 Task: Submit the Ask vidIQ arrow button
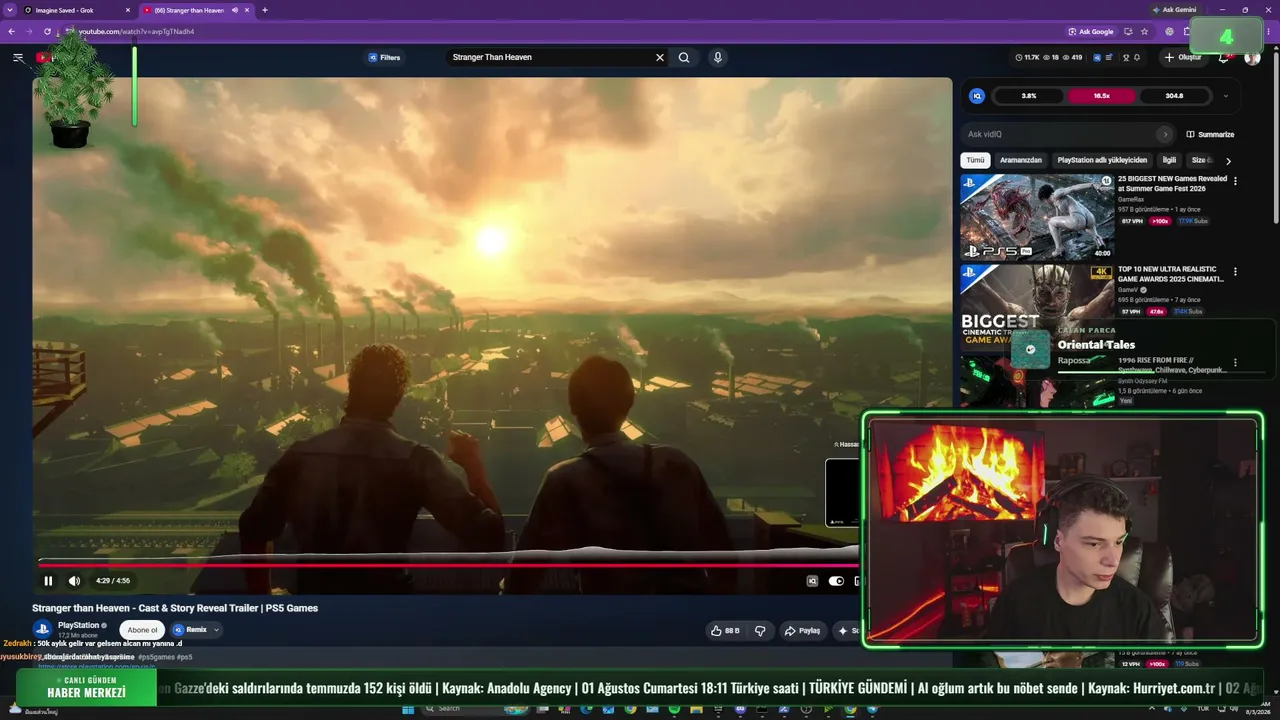[x=1165, y=134]
